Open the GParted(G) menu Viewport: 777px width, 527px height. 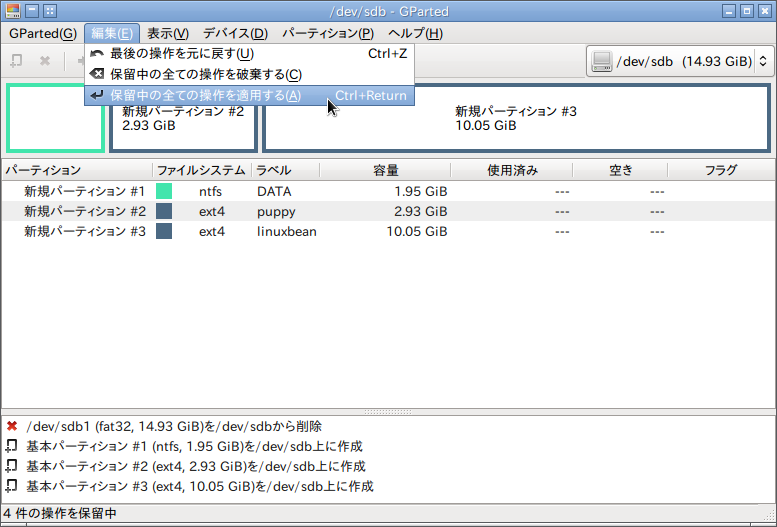click(43, 33)
